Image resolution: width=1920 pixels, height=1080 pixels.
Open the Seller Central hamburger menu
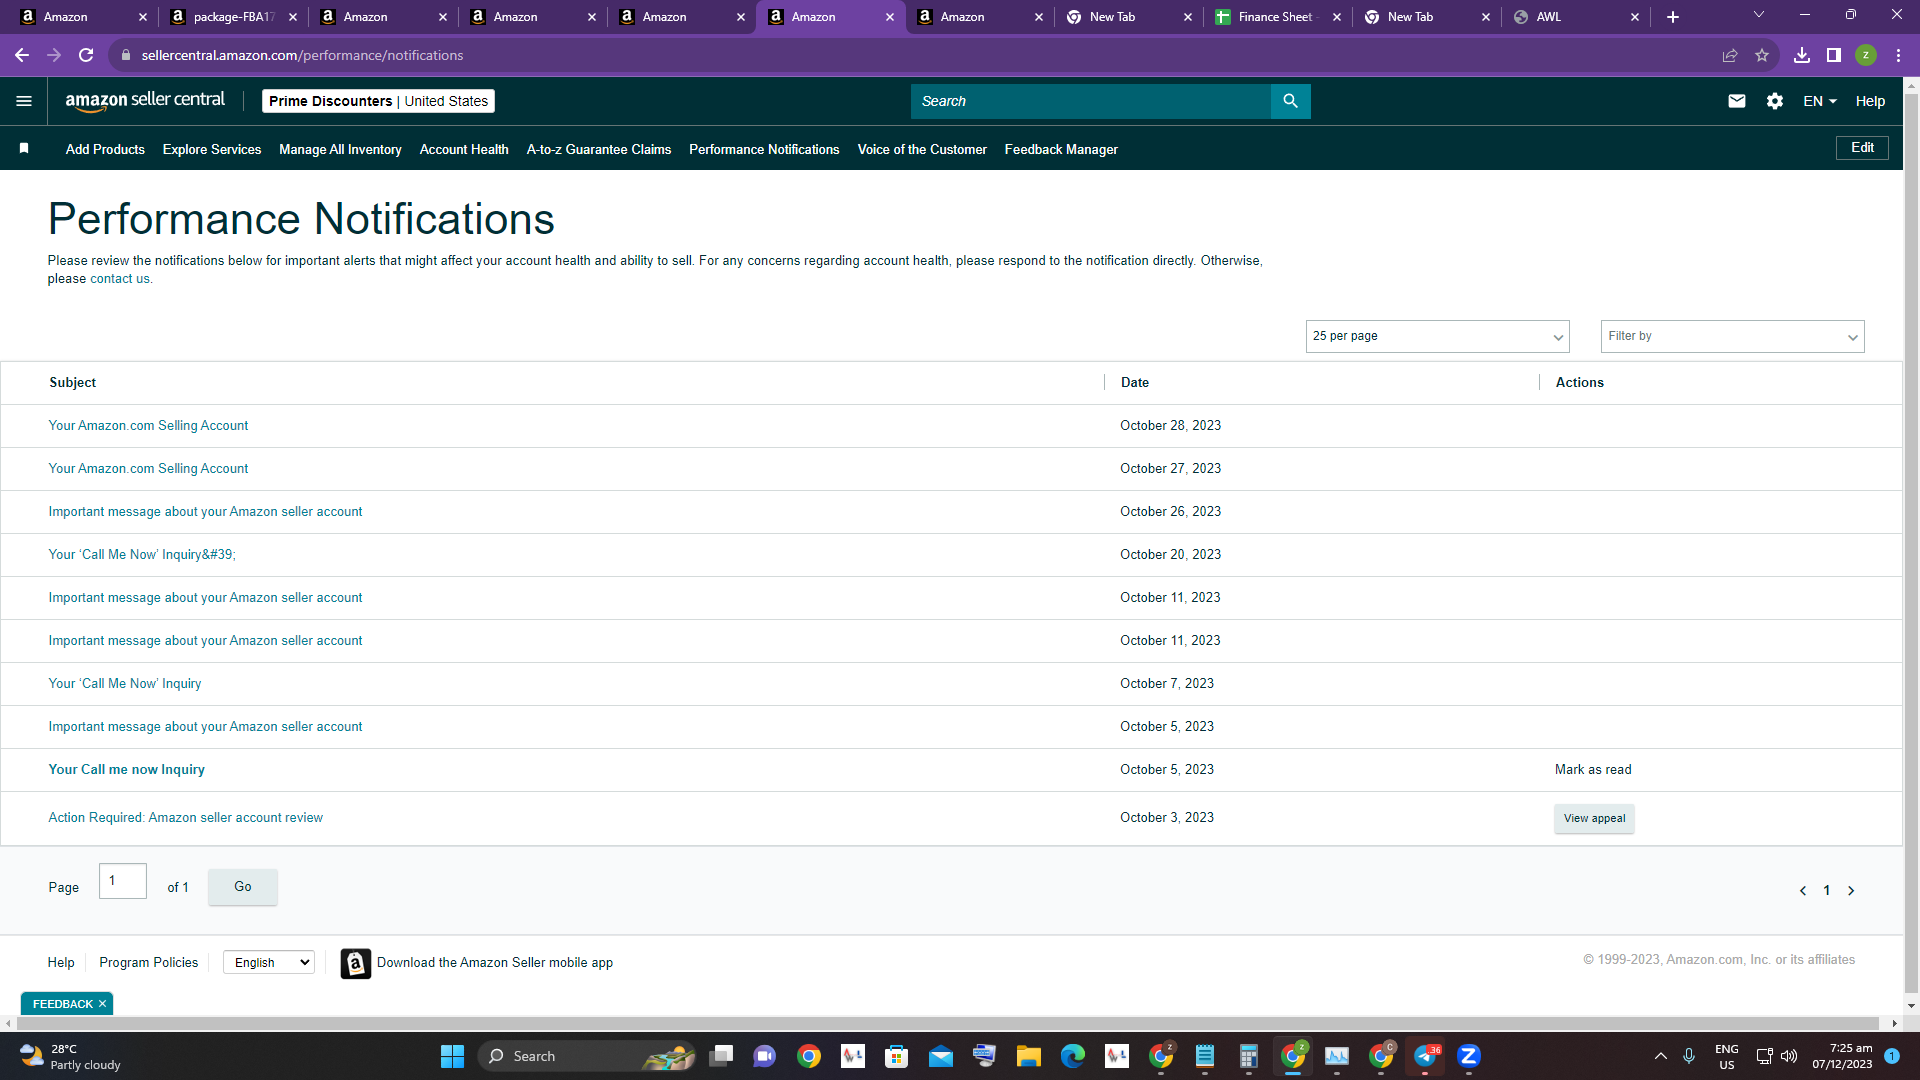coord(24,101)
